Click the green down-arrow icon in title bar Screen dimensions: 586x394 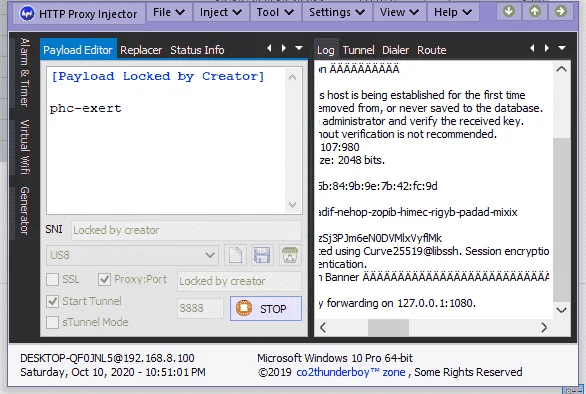pyautogui.click(x=509, y=11)
